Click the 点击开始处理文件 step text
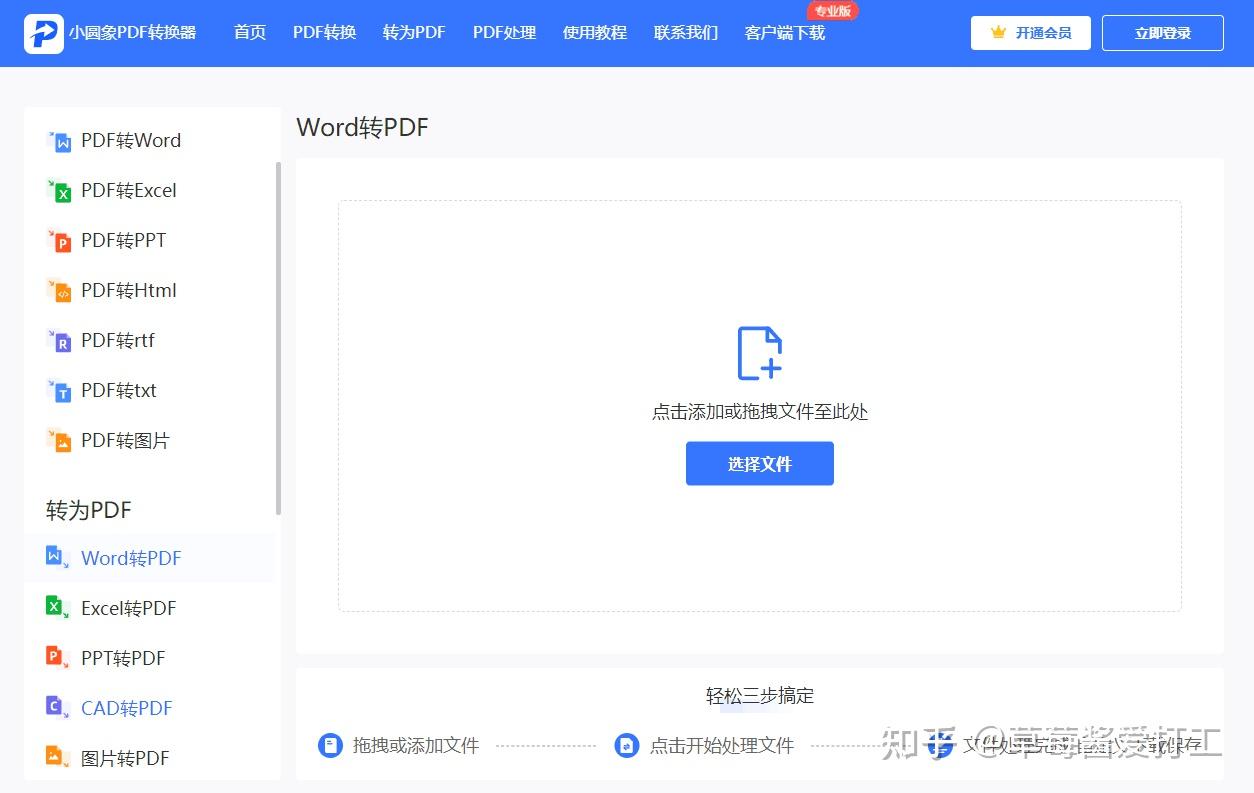 pyautogui.click(x=722, y=746)
